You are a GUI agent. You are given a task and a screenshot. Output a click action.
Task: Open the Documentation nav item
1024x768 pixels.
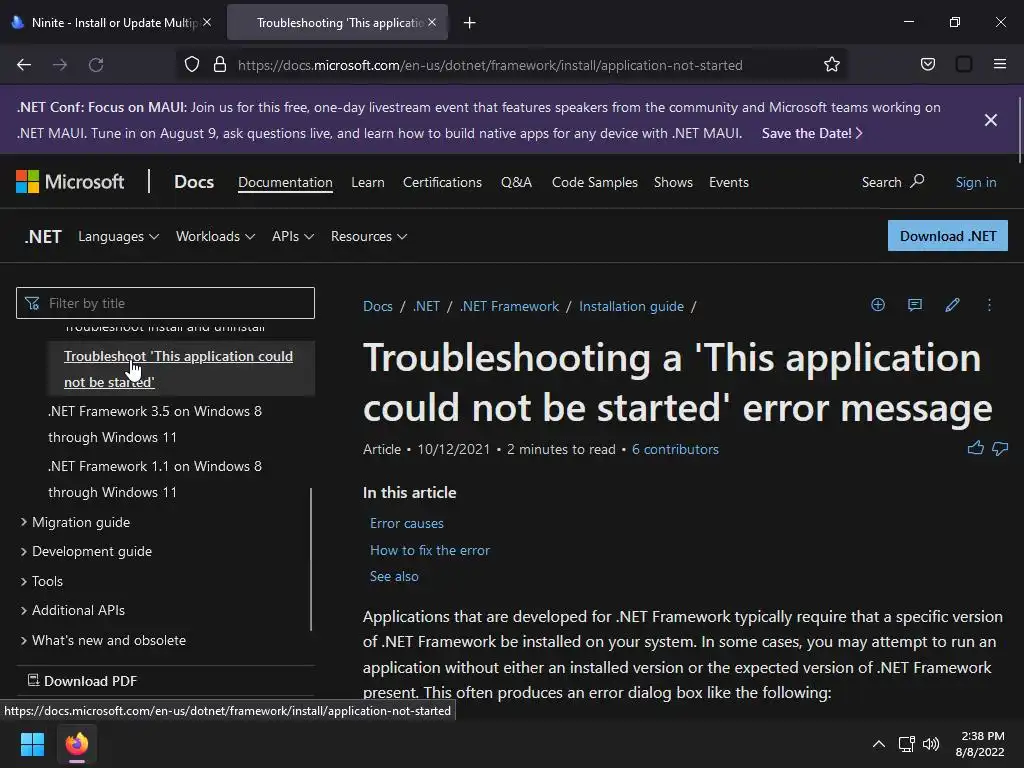(285, 182)
